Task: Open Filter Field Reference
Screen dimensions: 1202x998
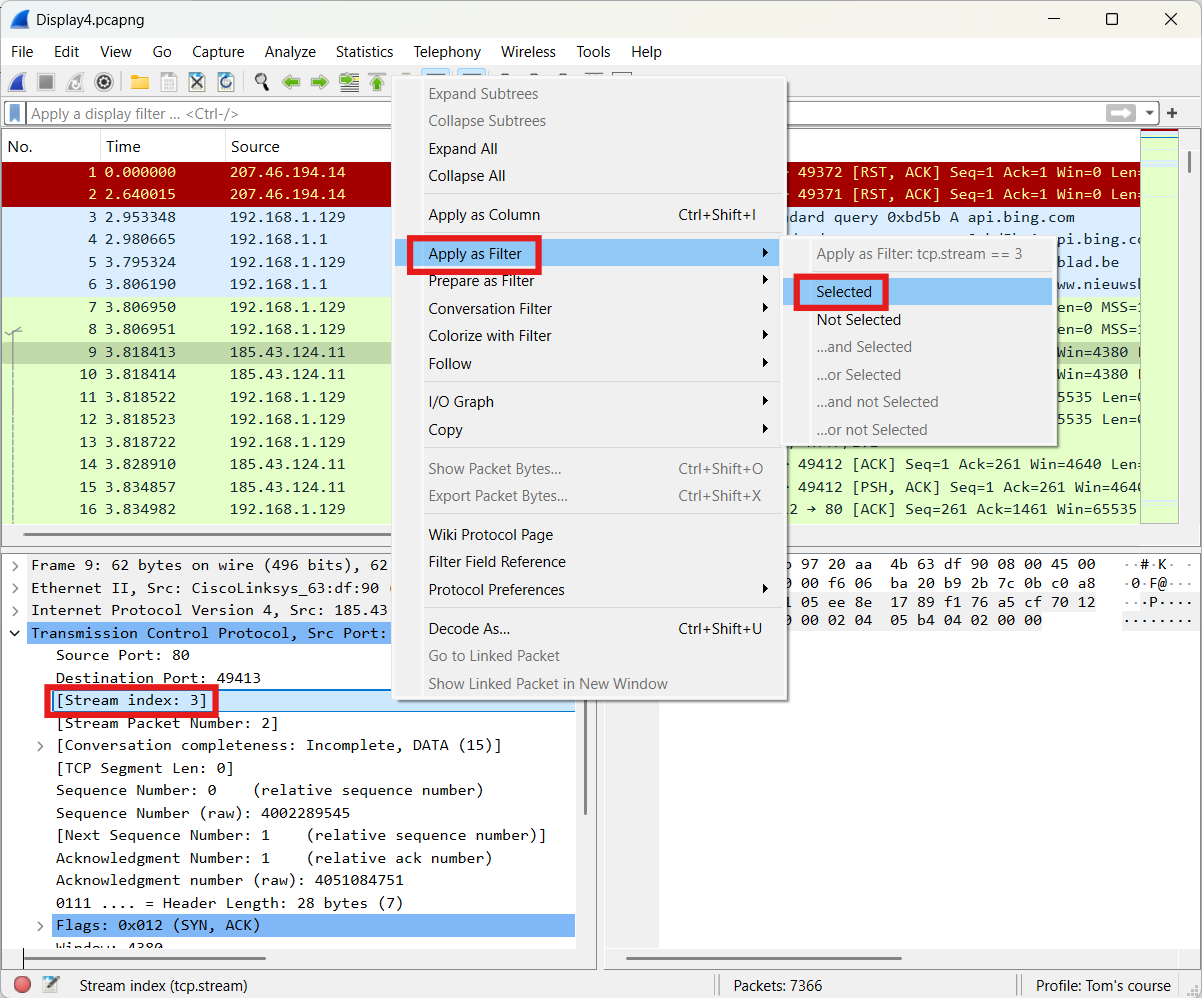Action: pyautogui.click(x=587, y=562)
